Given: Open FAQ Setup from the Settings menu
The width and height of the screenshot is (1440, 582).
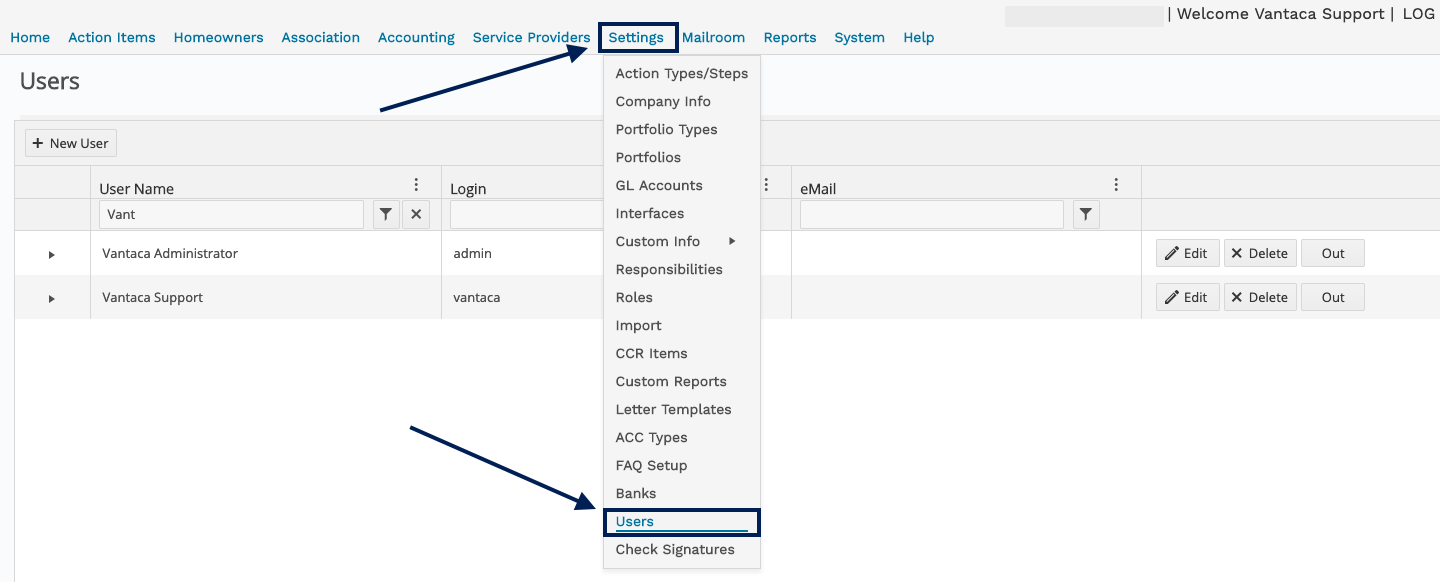Looking at the screenshot, I should point(652,465).
